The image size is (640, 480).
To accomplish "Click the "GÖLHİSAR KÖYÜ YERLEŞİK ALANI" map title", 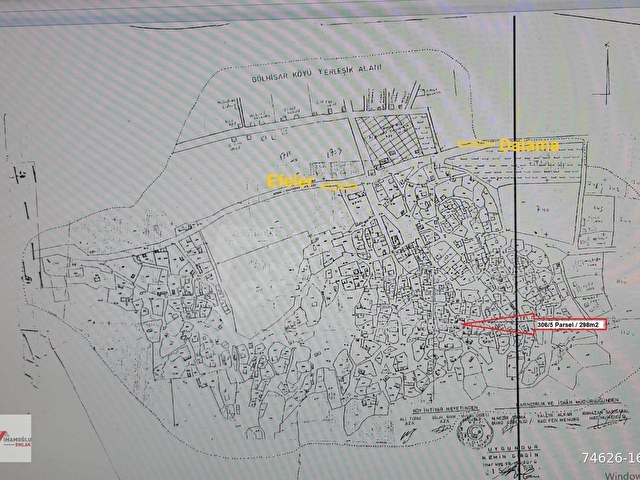I will [316, 72].
